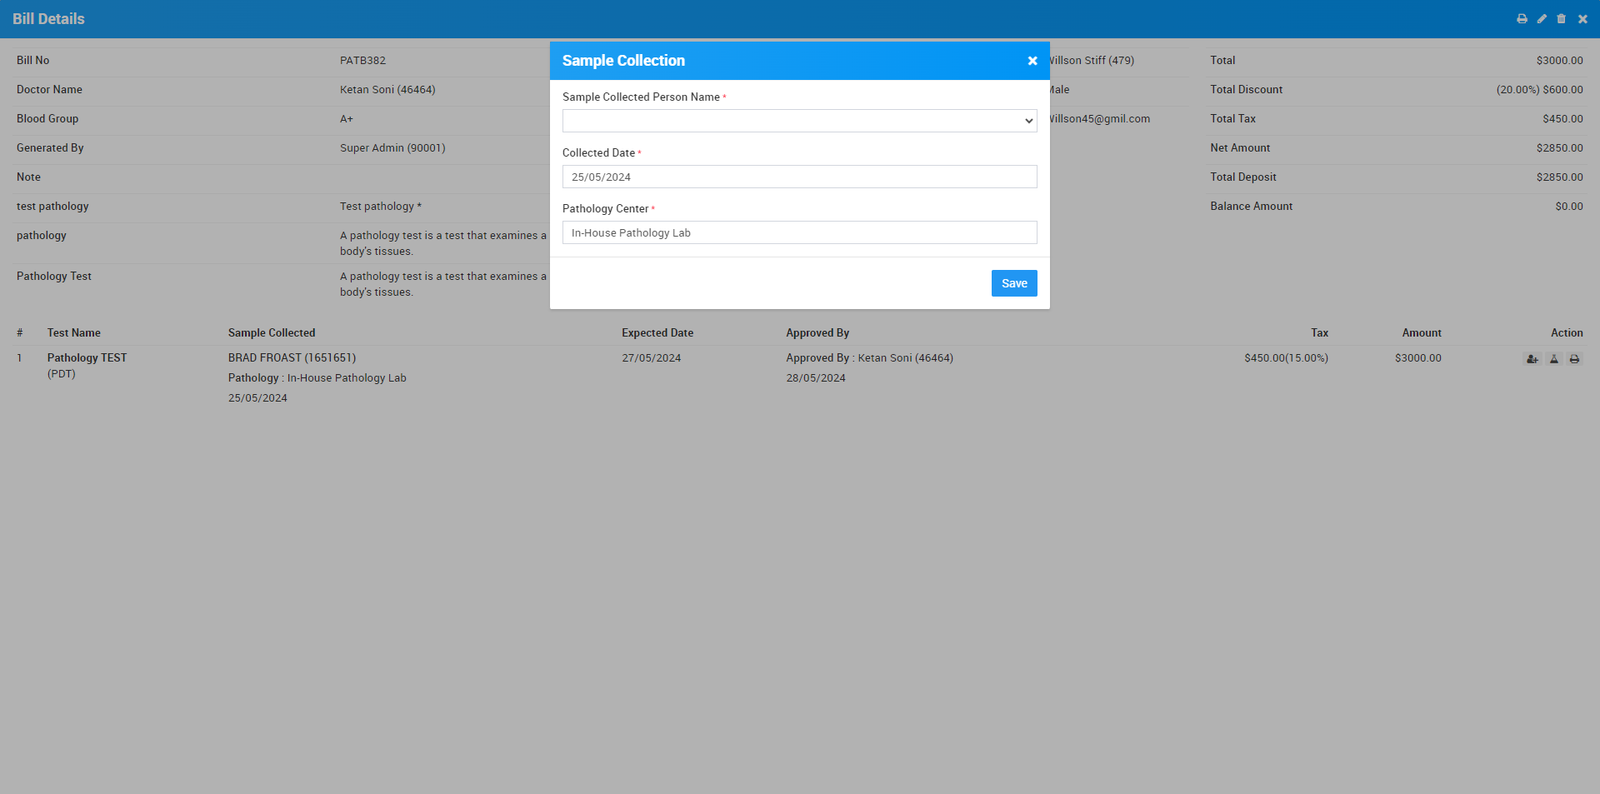The width and height of the screenshot is (1600, 794).
Task: Click the pencil edit icon in header
Action: 1542,19
